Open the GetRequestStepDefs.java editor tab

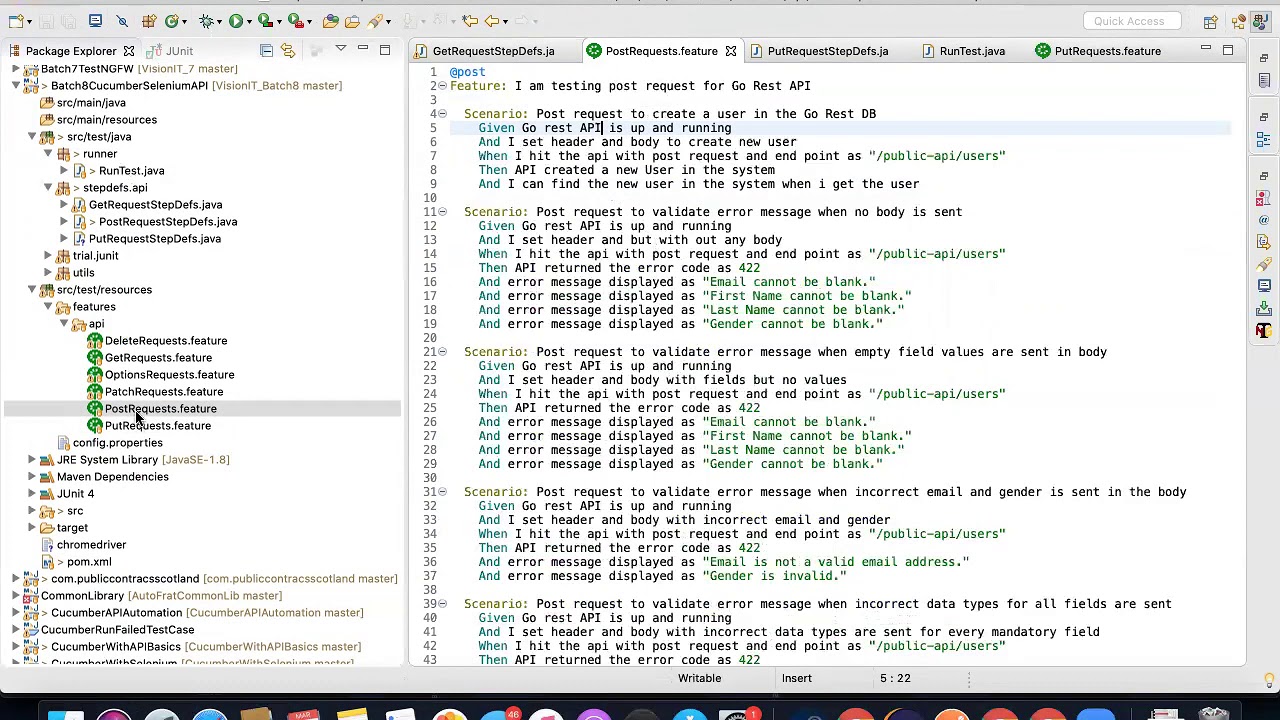(493, 51)
